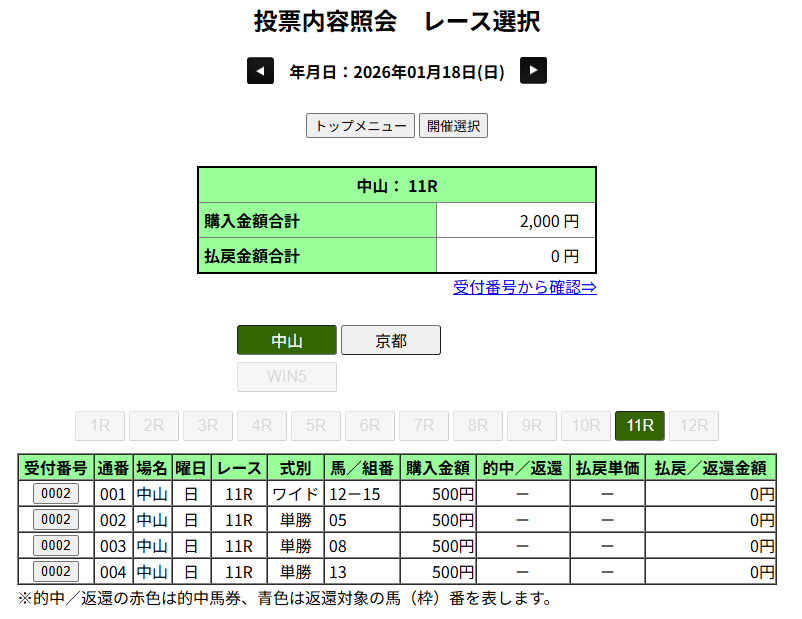The width and height of the screenshot is (802, 619).
Task: Open the 受付番号から確認 link
Action: [x=525, y=288]
